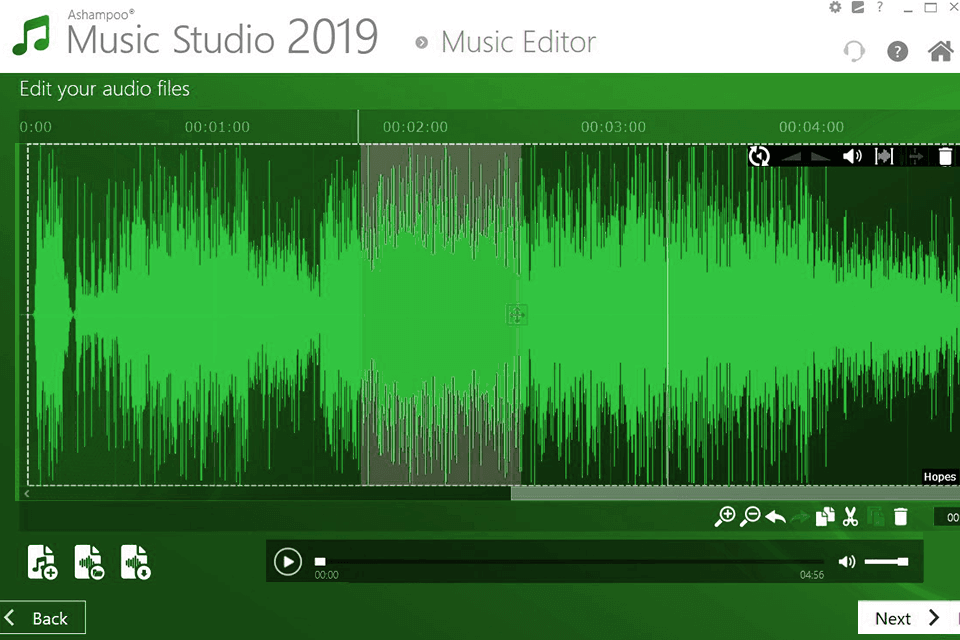
Task: Click the fade-out ramp icon on the track
Action: tap(820, 157)
